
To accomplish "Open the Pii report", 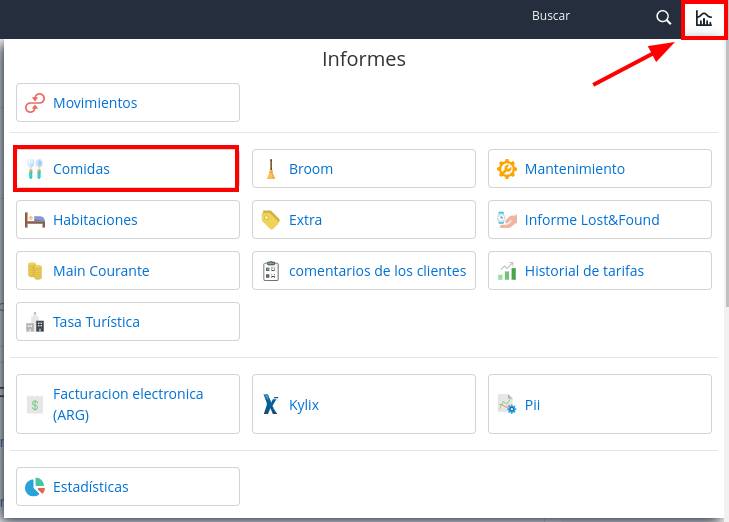I will 600,404.
